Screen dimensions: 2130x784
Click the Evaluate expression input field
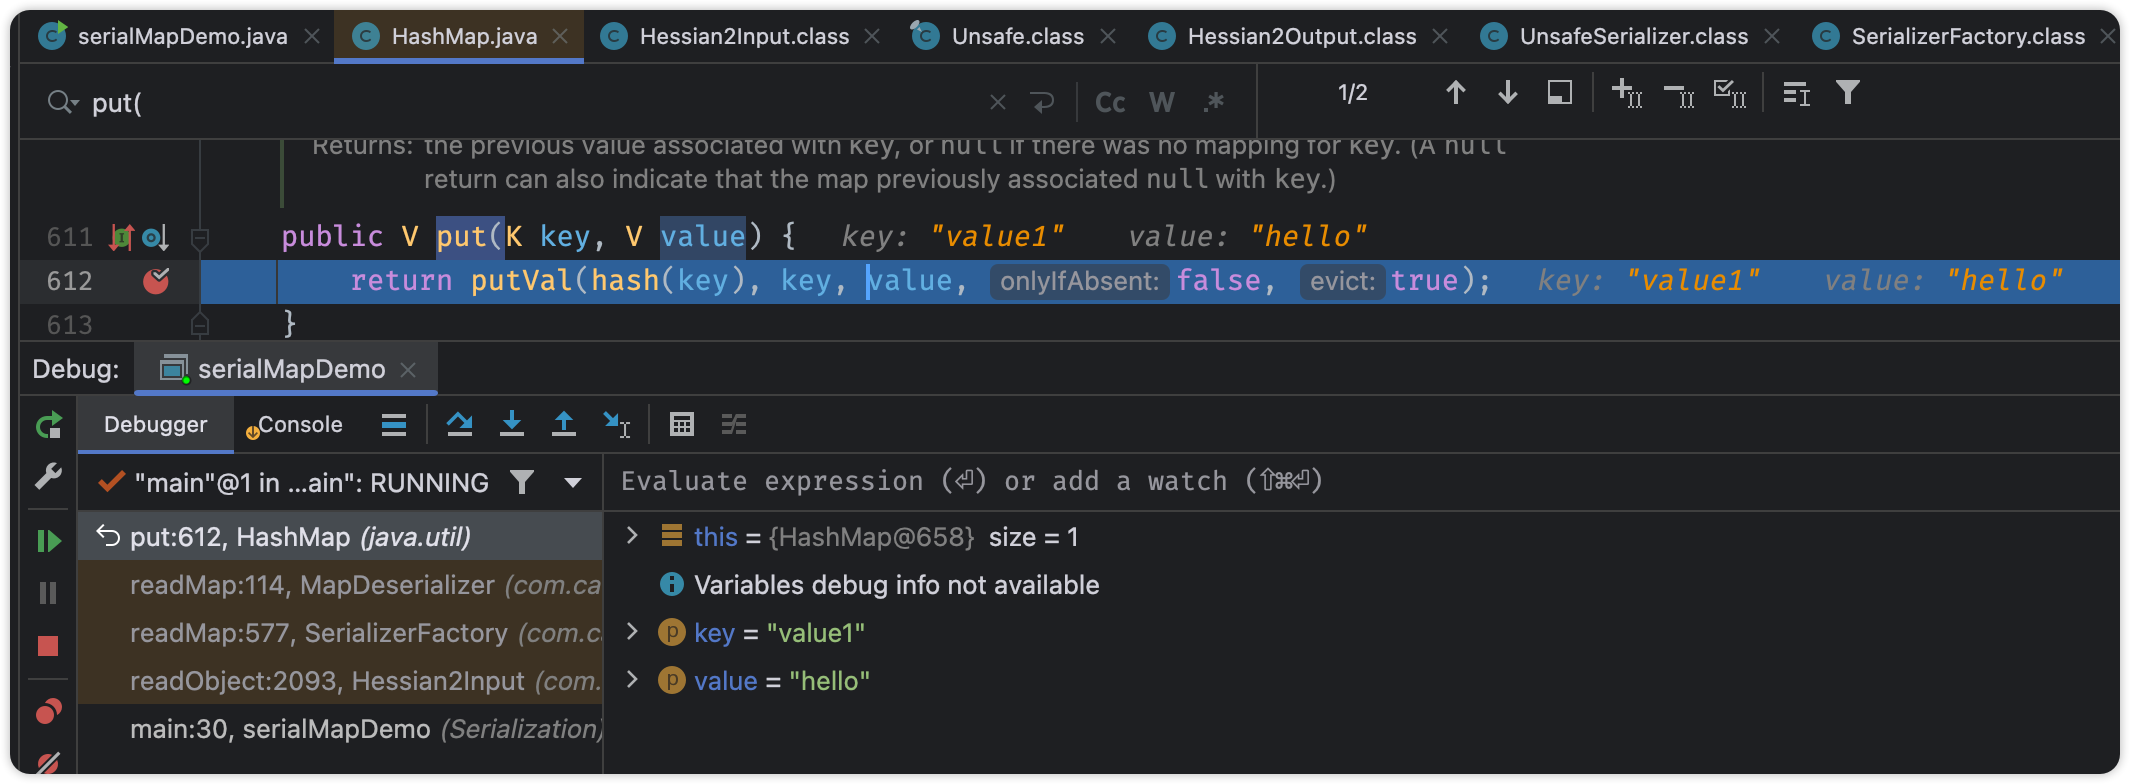pyautogui.click(x=1360, y=481)
